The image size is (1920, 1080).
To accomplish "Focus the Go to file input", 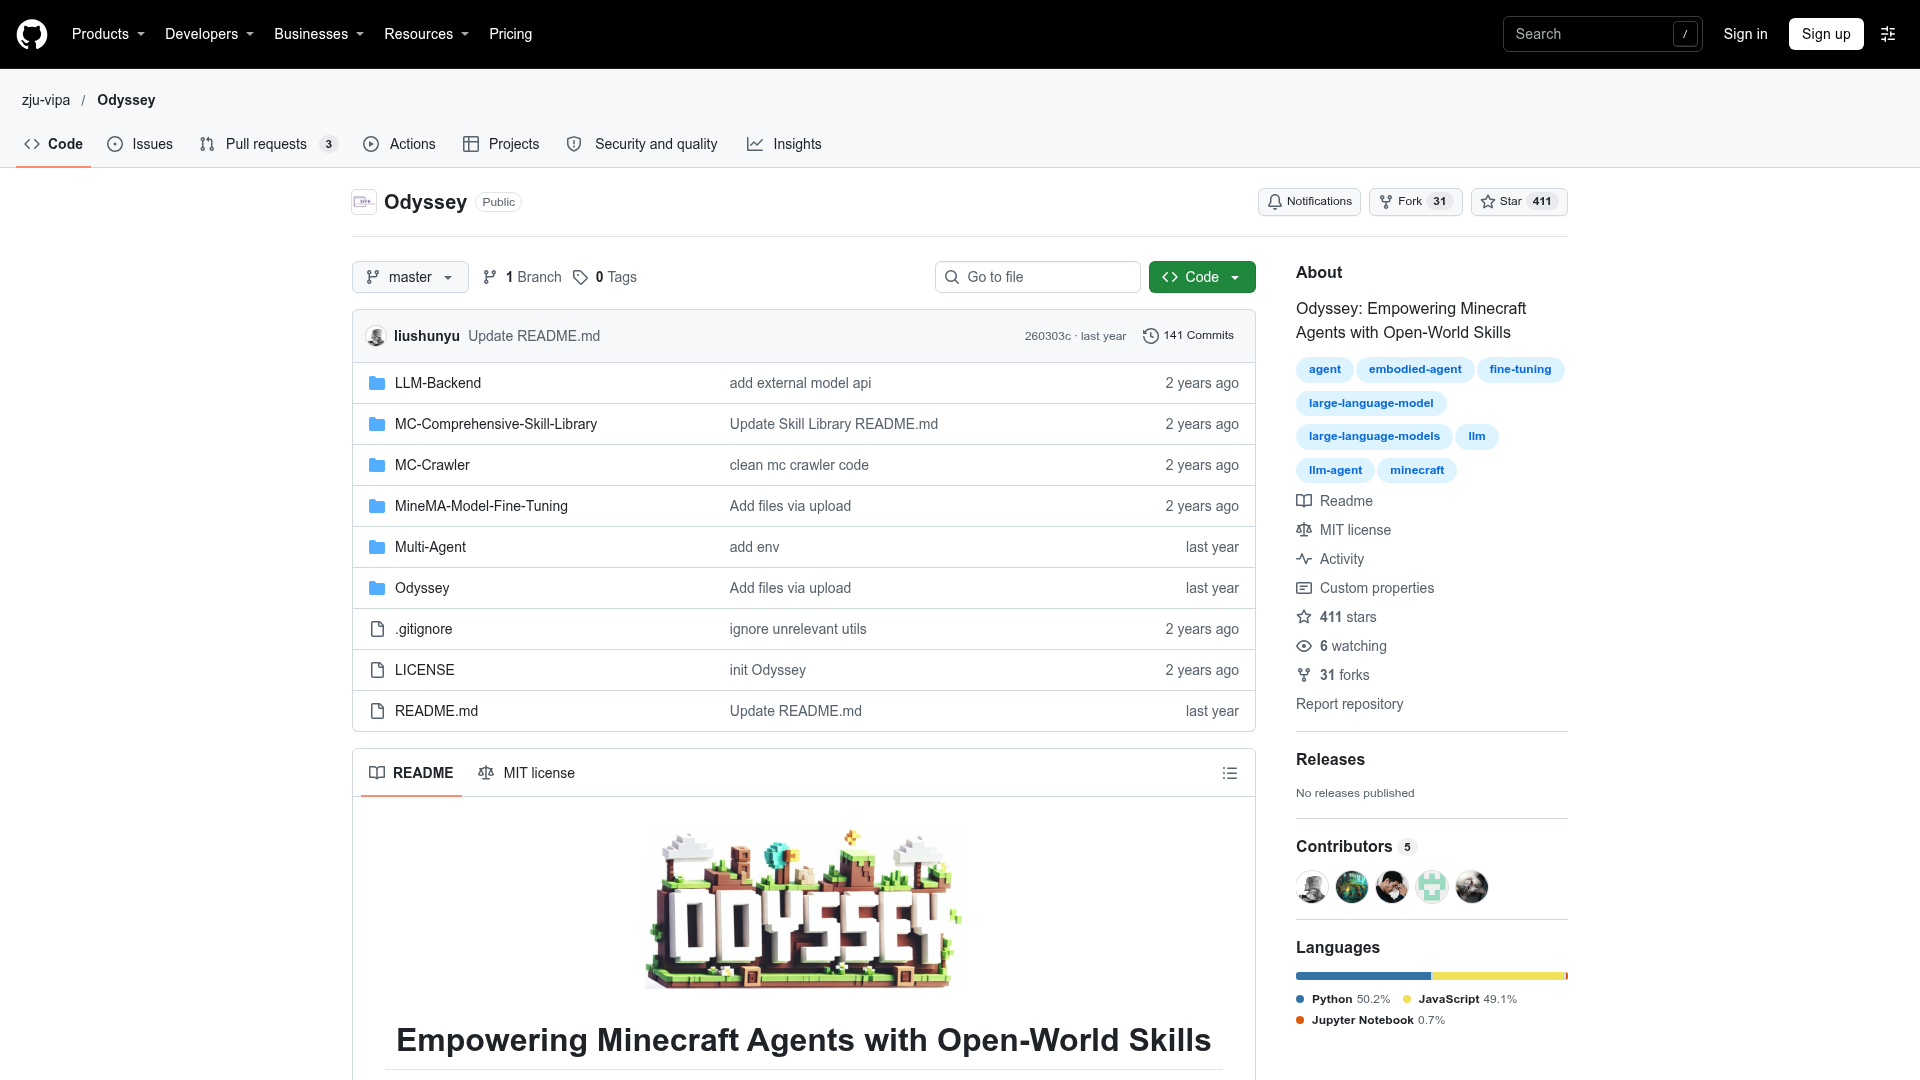I will coord(1038,277).
